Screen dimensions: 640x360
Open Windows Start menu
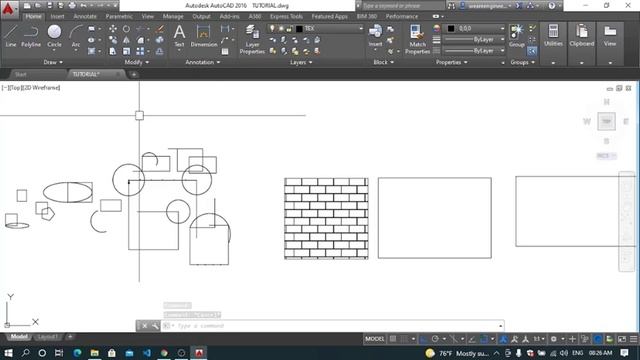[x=8, y=353]
